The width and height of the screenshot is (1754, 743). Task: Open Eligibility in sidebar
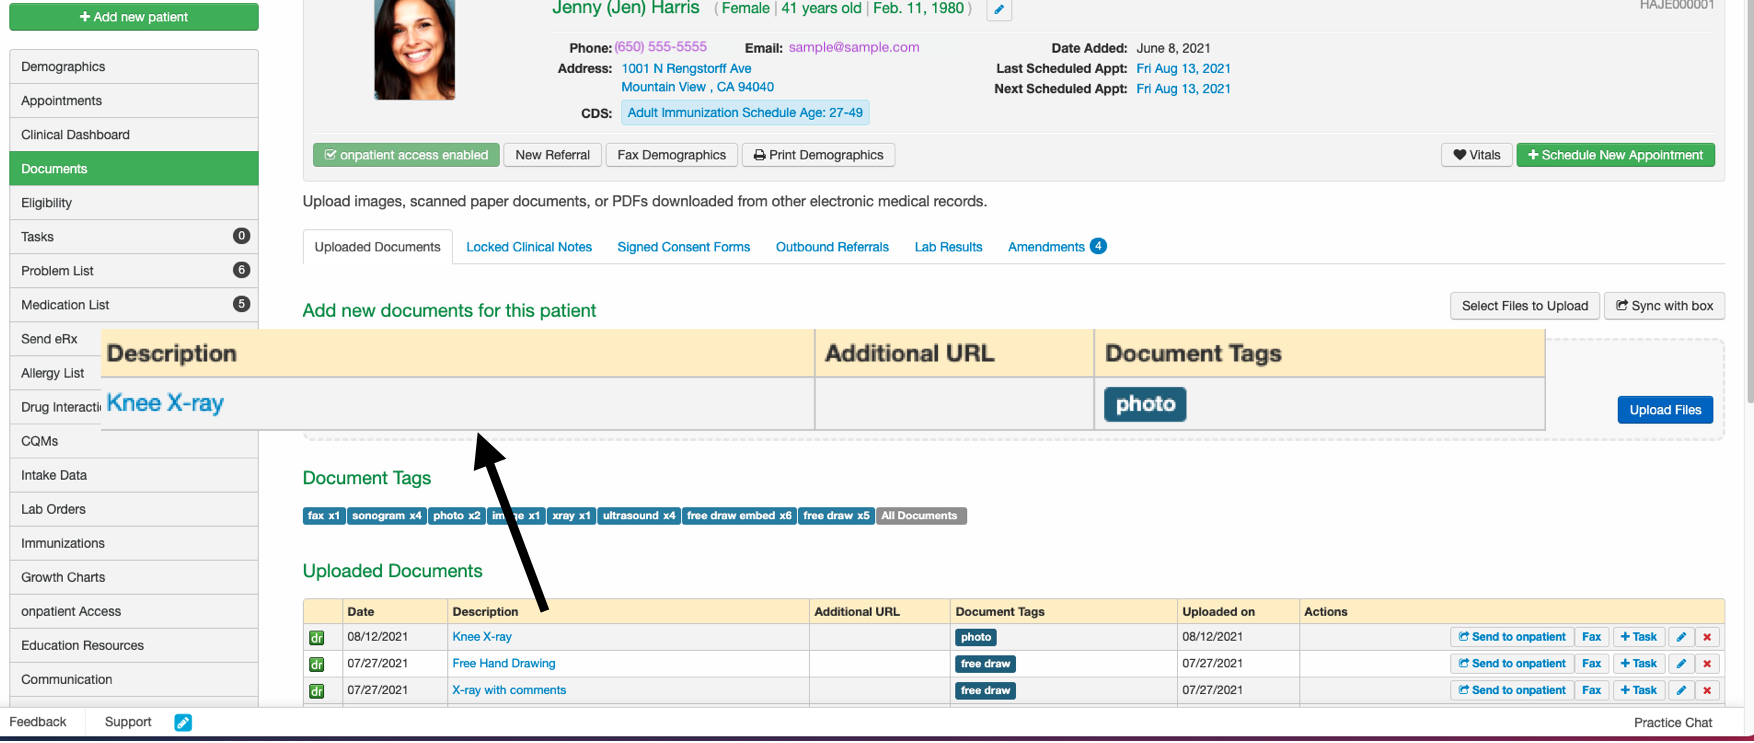(x=134, y=203)
